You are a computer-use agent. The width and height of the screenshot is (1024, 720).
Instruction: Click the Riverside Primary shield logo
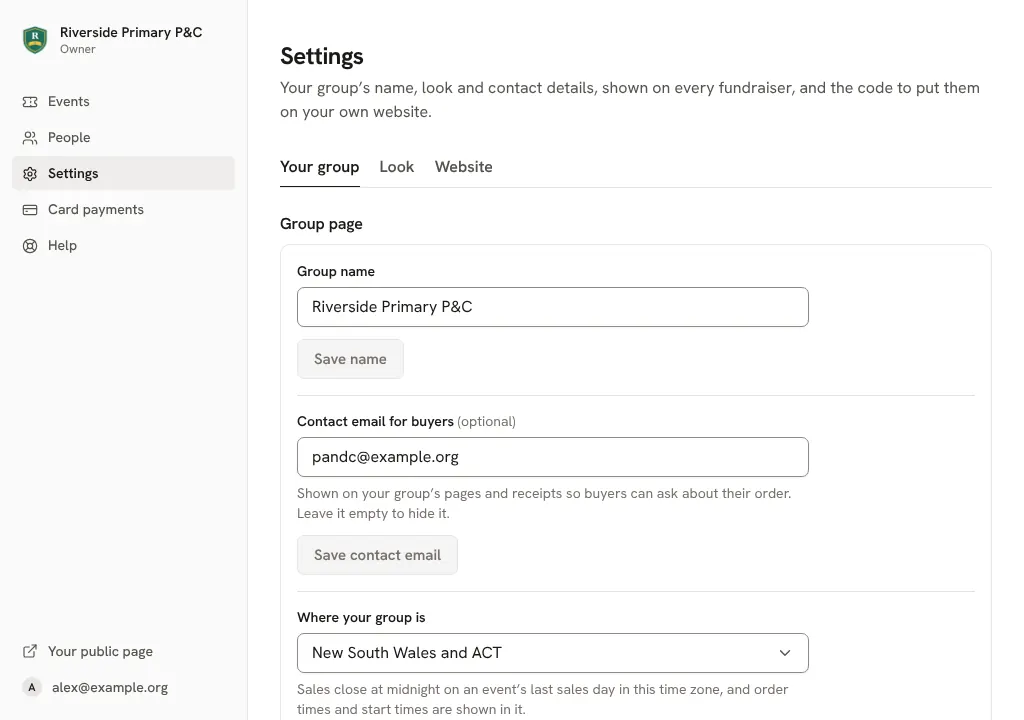[35, 40]
